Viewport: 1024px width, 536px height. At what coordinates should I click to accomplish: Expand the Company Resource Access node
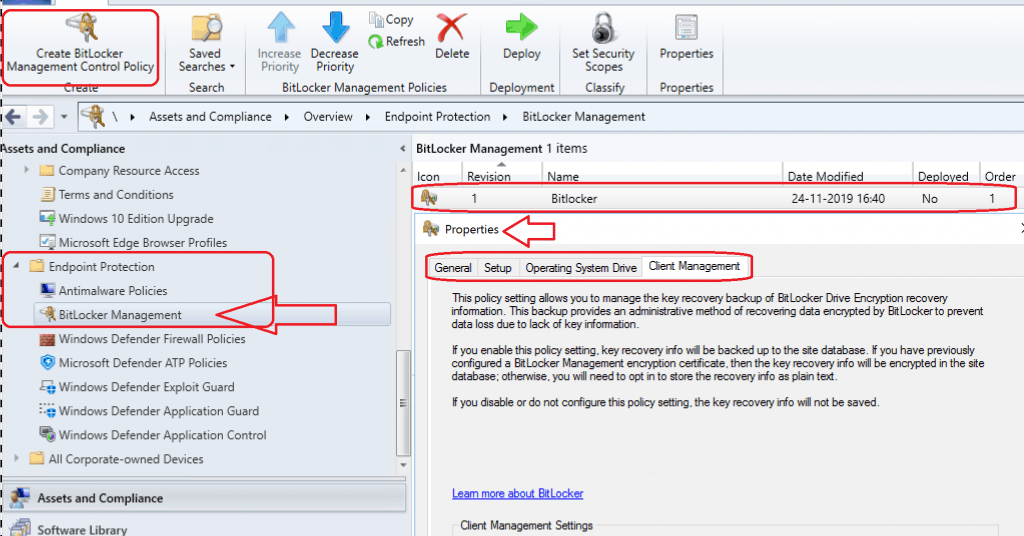(x=27, y=171)
